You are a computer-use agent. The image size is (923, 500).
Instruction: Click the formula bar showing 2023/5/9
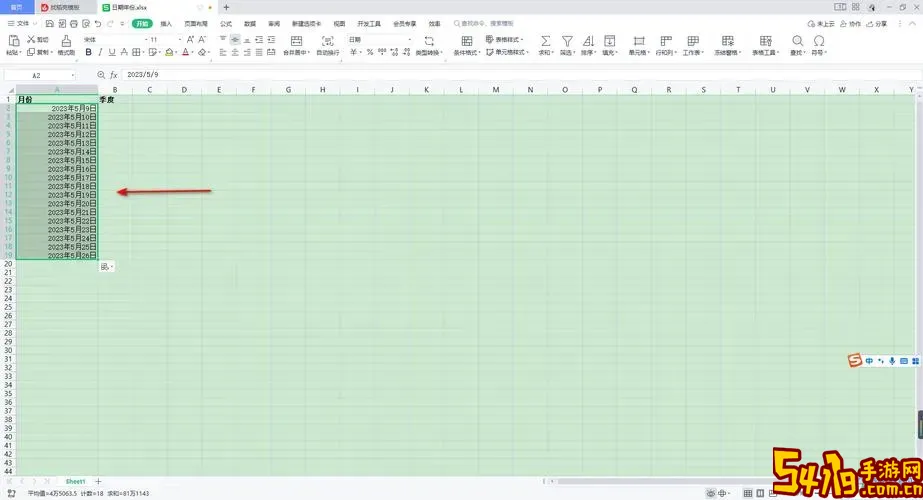pos(521,75)
